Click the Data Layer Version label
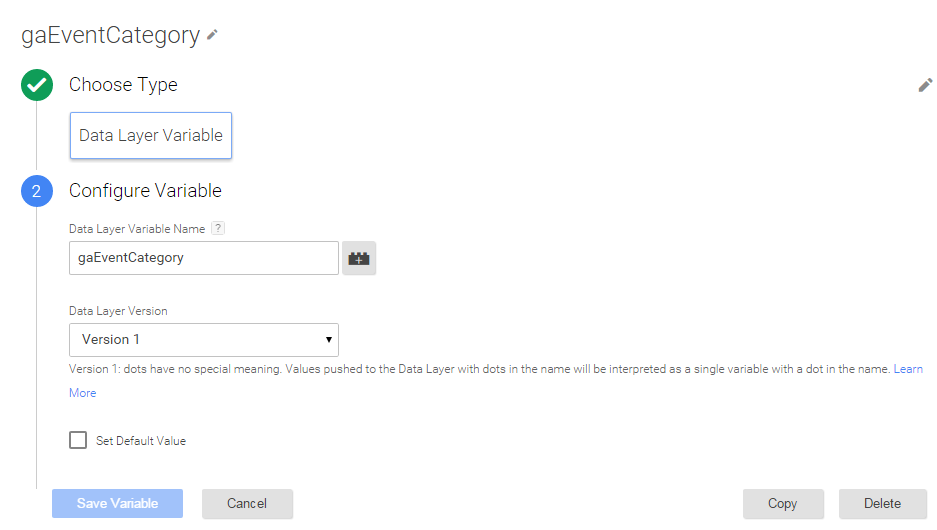This screenshot has width=937, height=530. (118, 311)
